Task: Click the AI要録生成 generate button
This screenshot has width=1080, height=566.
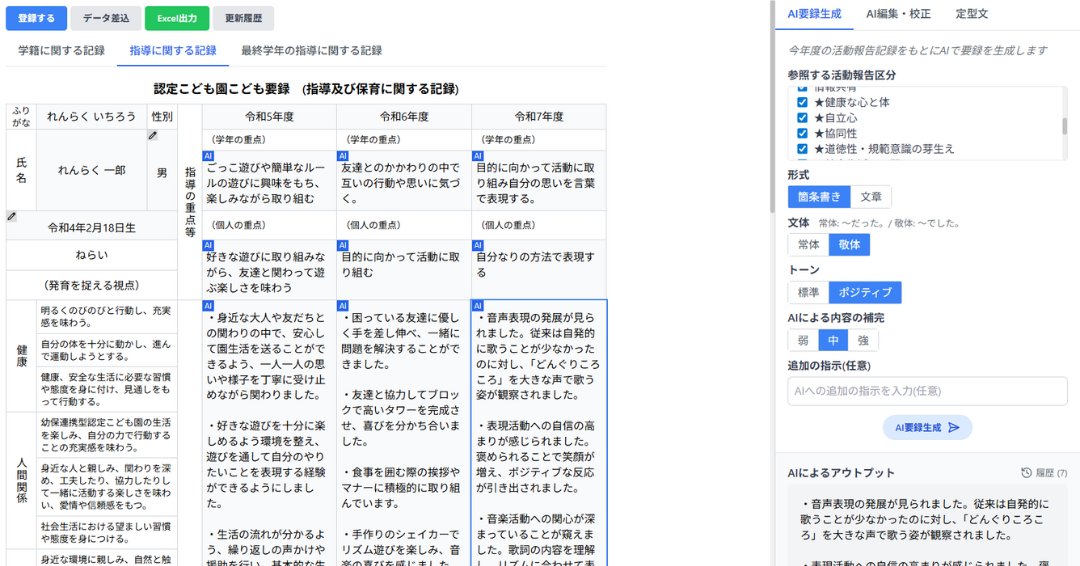Action: 927,428
